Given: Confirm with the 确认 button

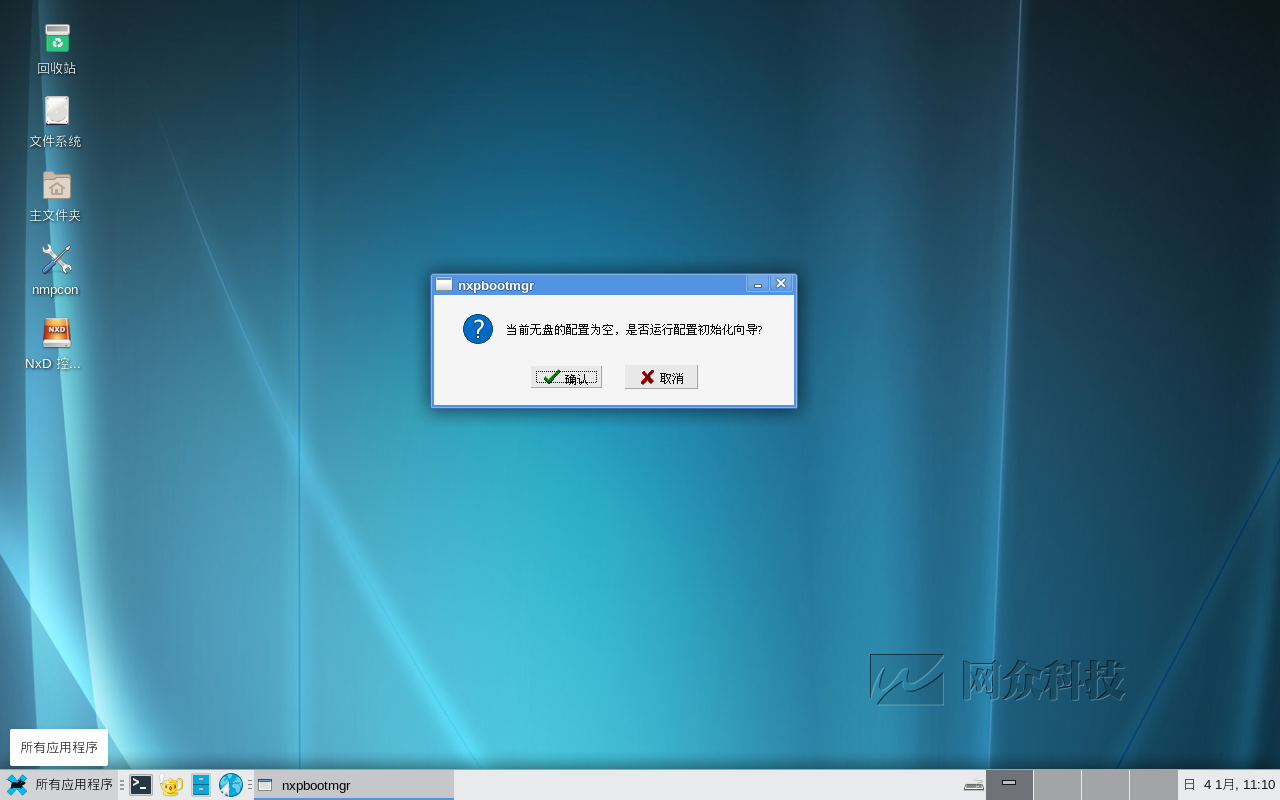Looking at the screenshot, I should click(x=566, y=377).
